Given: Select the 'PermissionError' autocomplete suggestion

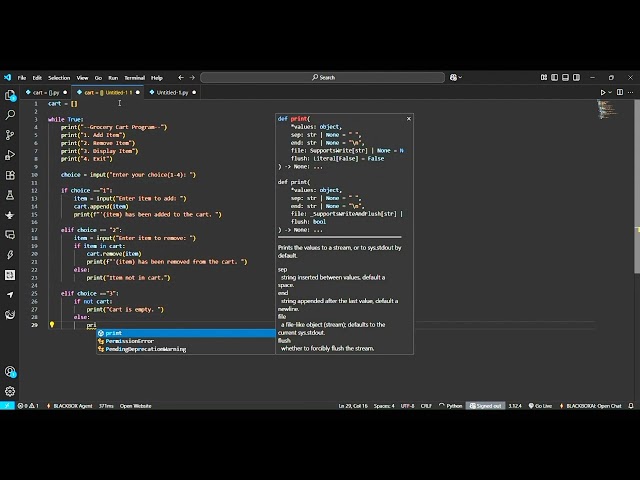Looking at the screenshot, I should coord(186,341).
